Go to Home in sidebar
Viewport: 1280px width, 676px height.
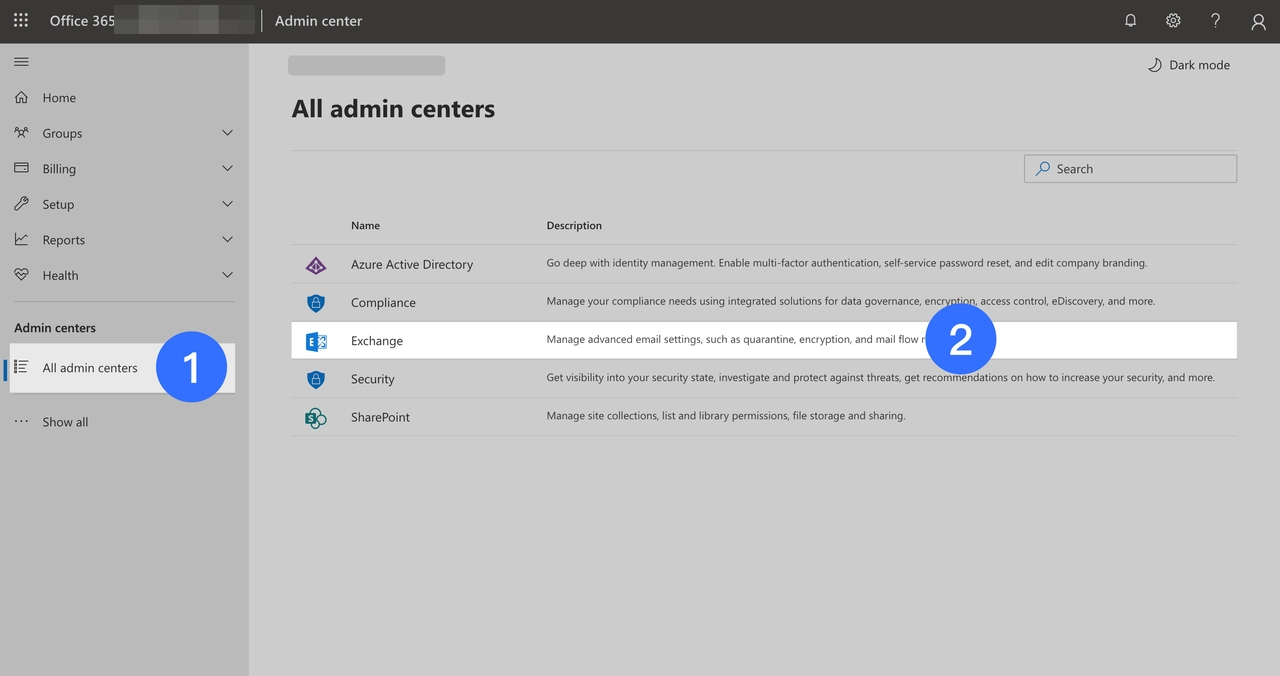click(59, 98)
